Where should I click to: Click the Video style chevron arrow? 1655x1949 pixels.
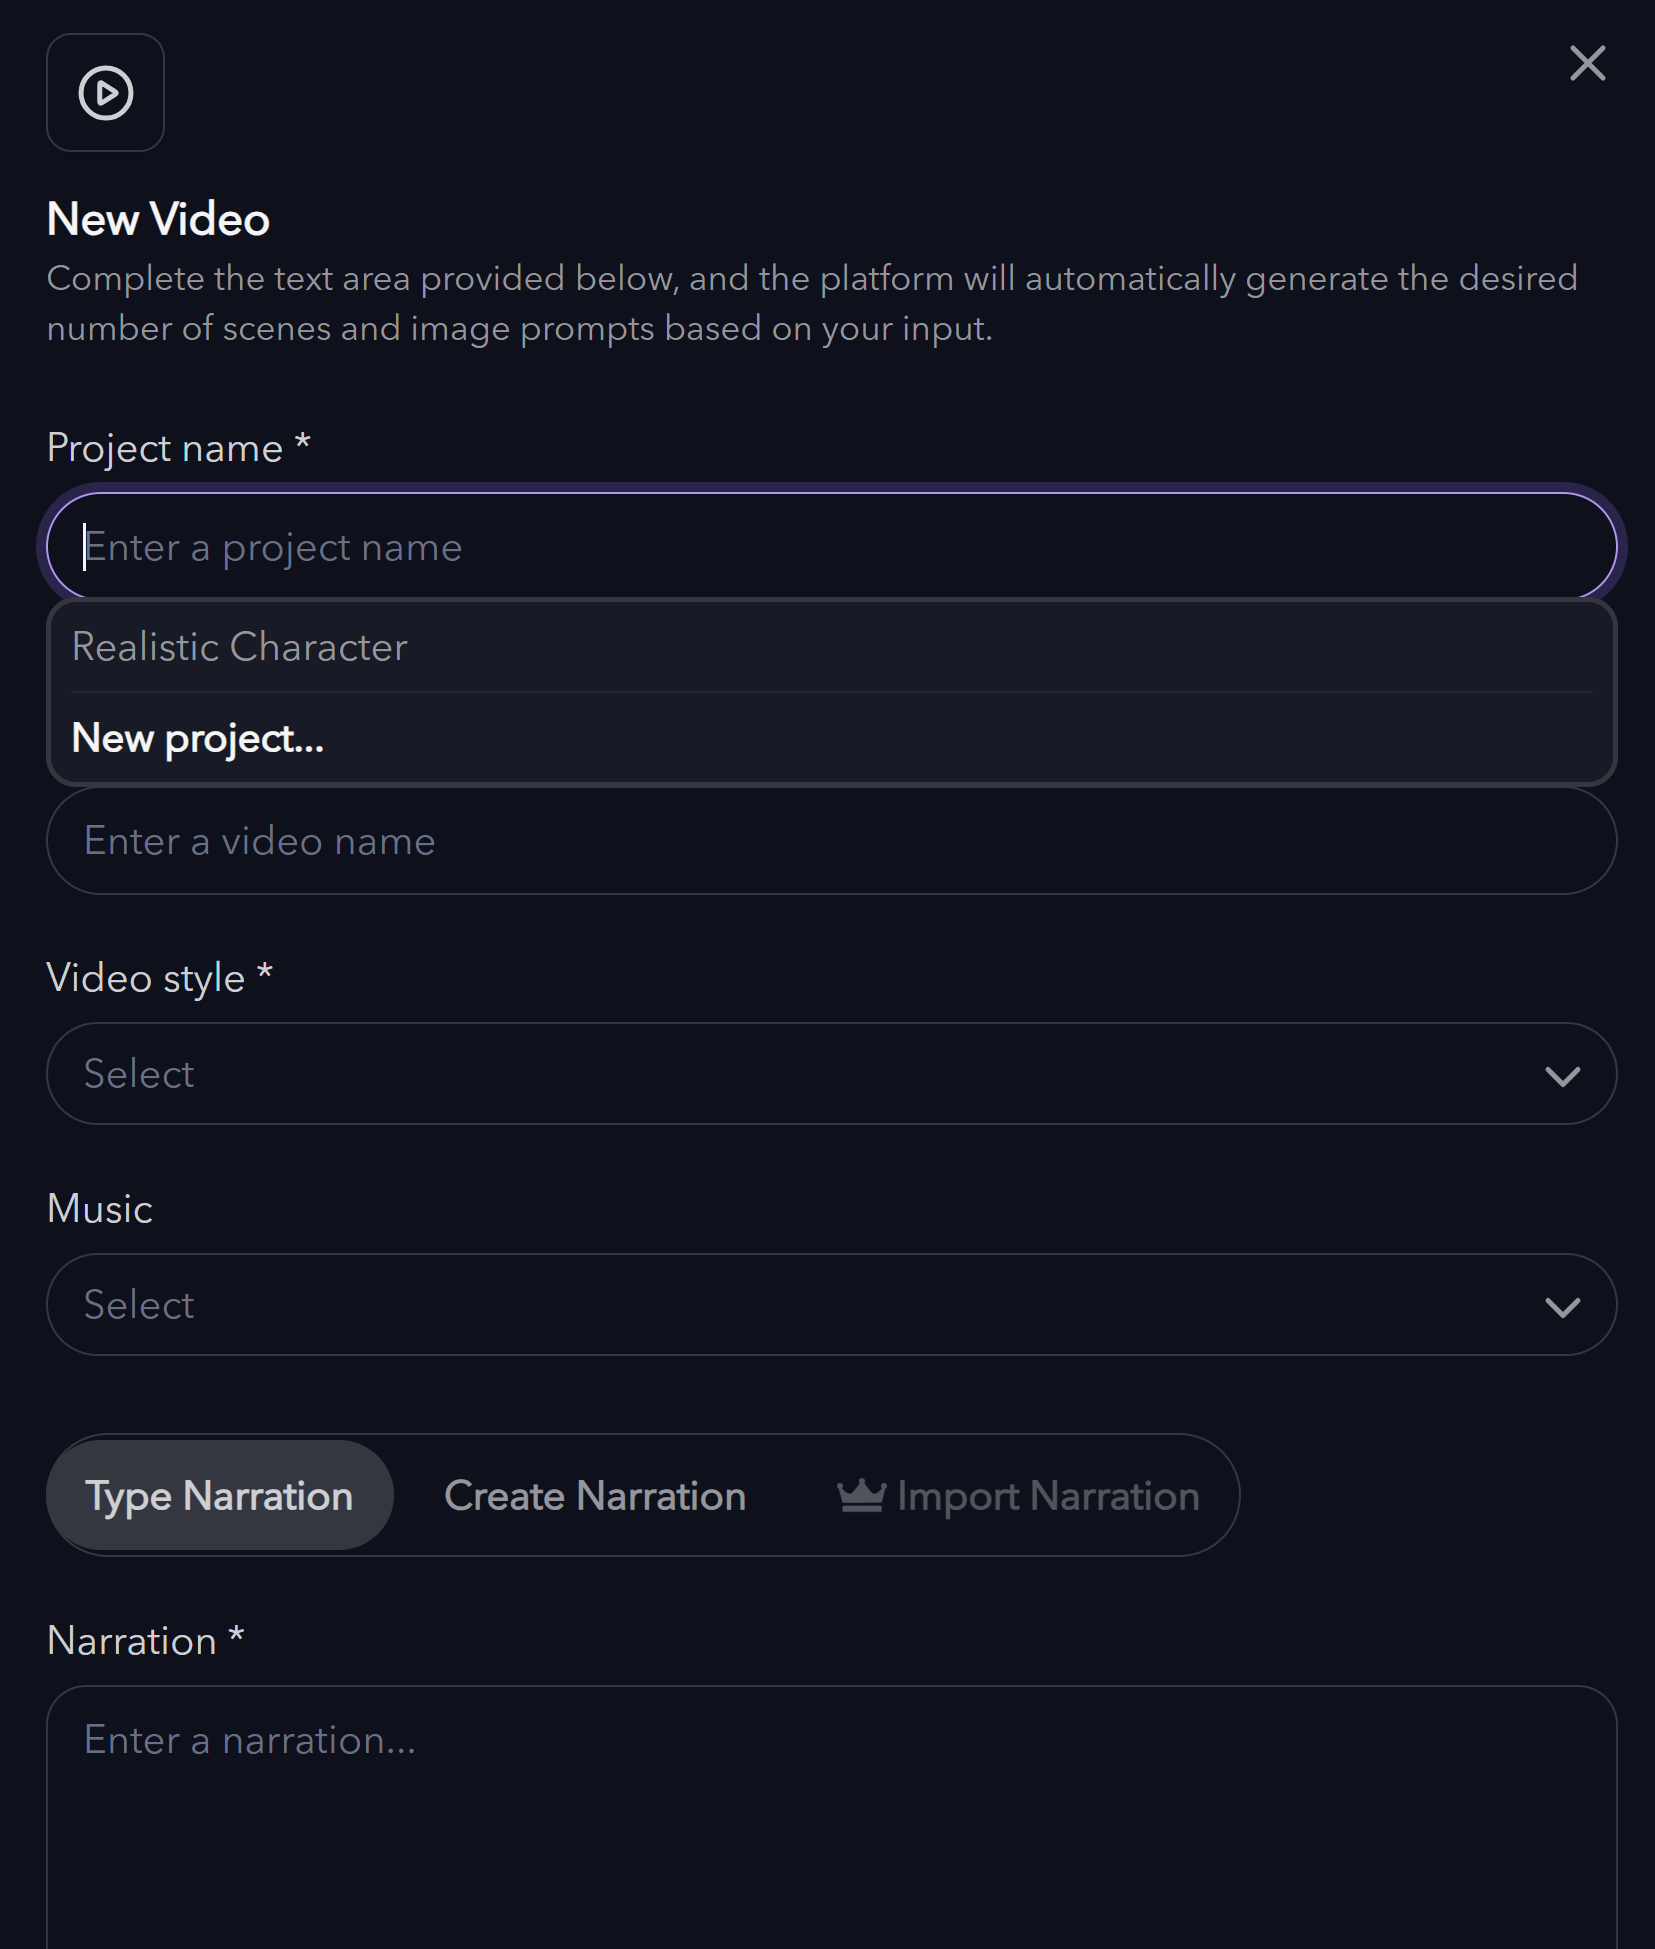[1562, 1075]
